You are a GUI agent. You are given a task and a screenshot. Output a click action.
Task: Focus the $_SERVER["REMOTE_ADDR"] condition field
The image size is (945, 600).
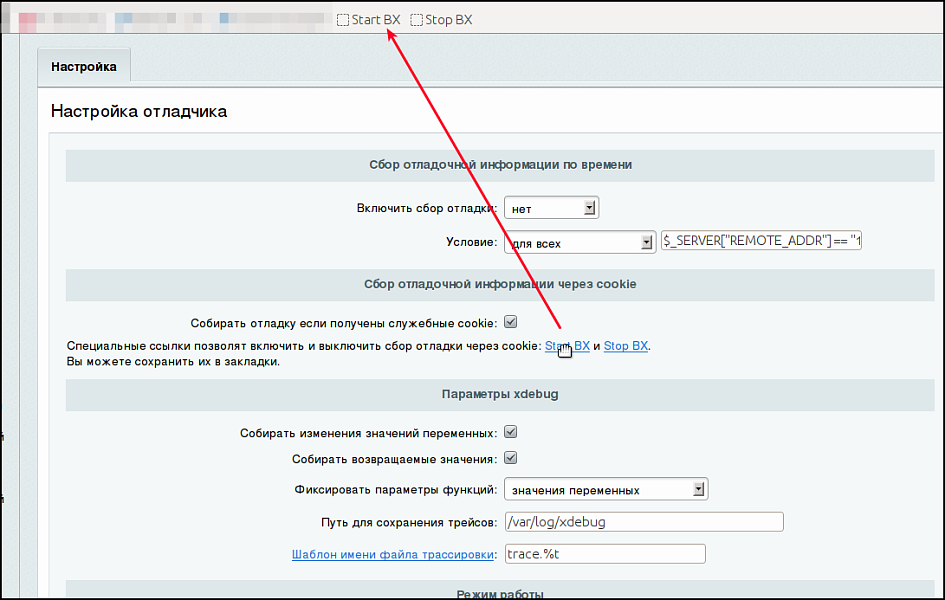click(x=761, y=241)
